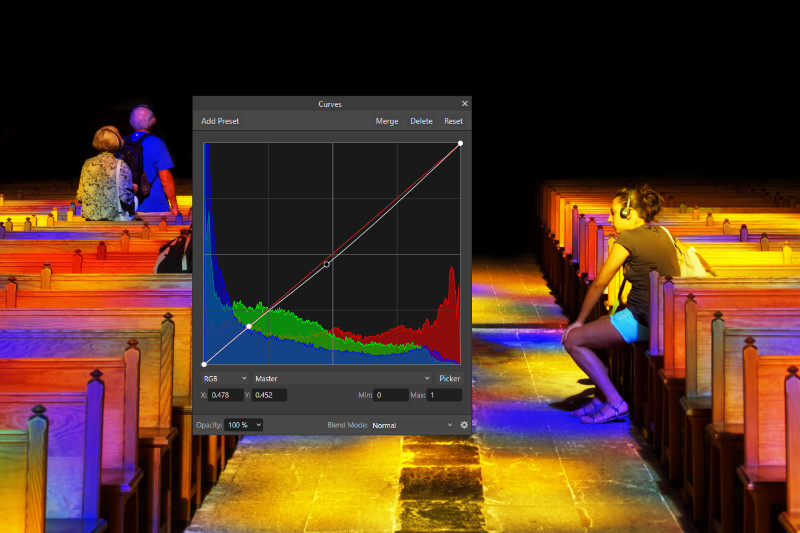The width and height of the screenshot is (800, 533).
Task: Select the top-right curve end node
Action: (x=460, y=143)
